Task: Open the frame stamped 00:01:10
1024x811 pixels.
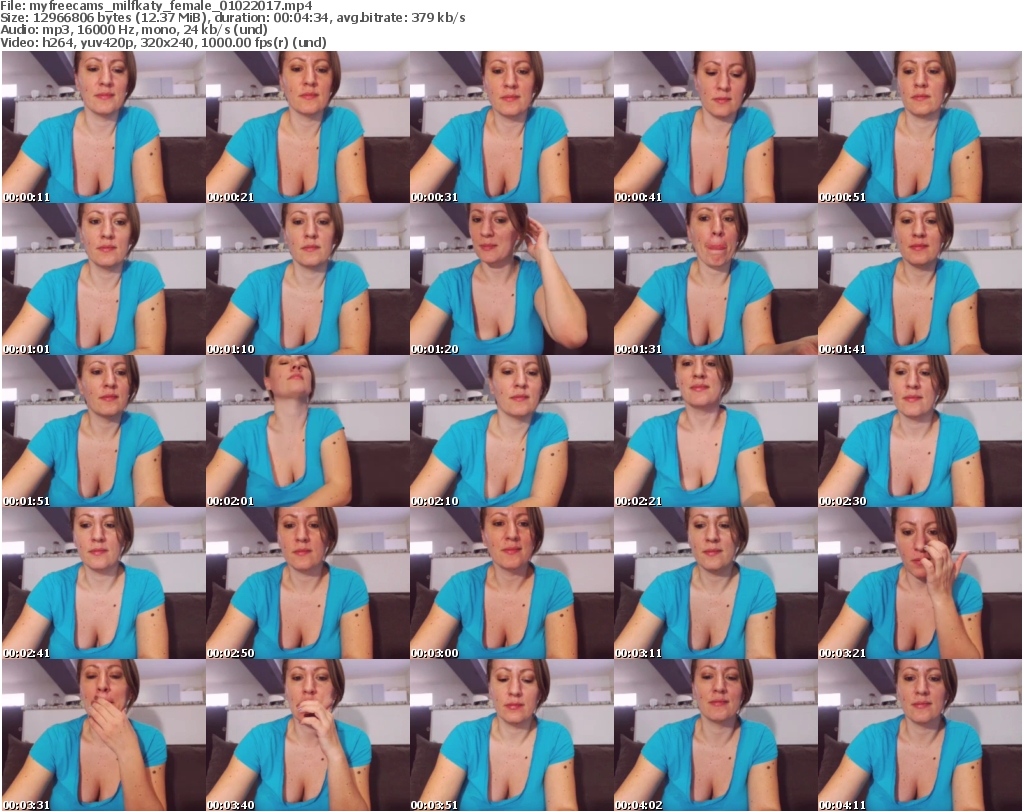Action: click(308, 279)
